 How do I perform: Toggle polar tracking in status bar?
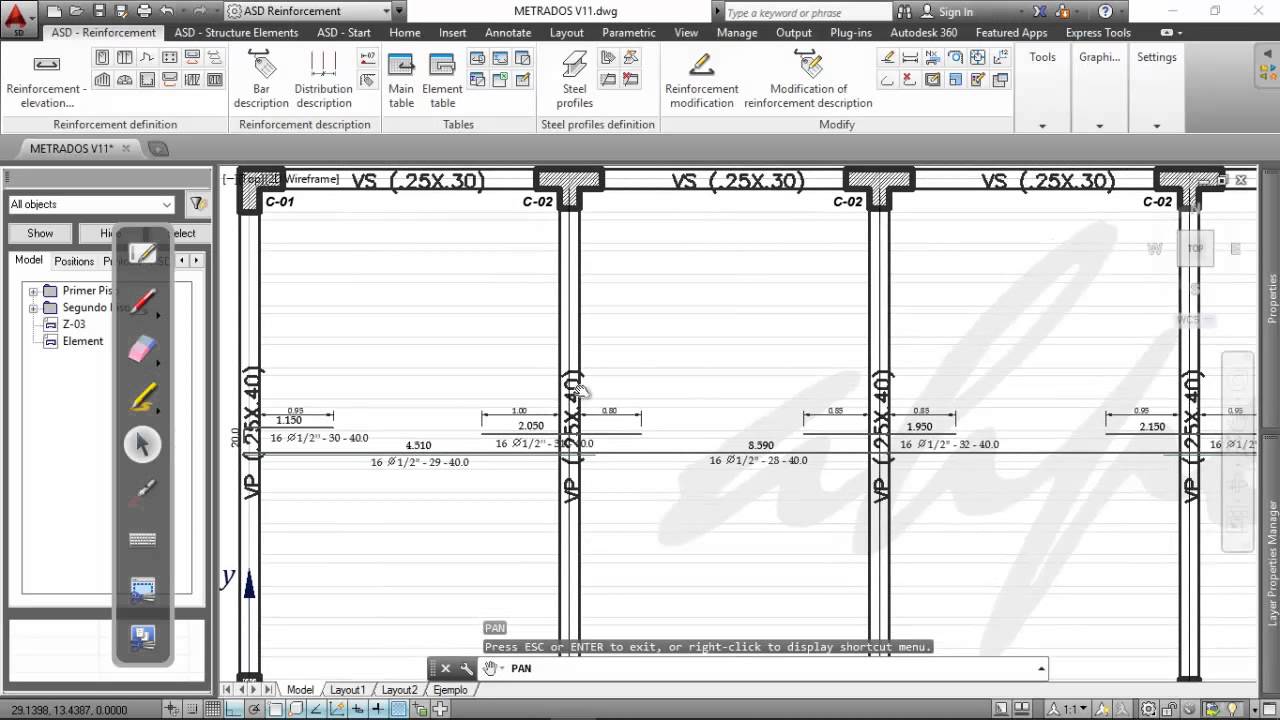(x=254, y=709)
